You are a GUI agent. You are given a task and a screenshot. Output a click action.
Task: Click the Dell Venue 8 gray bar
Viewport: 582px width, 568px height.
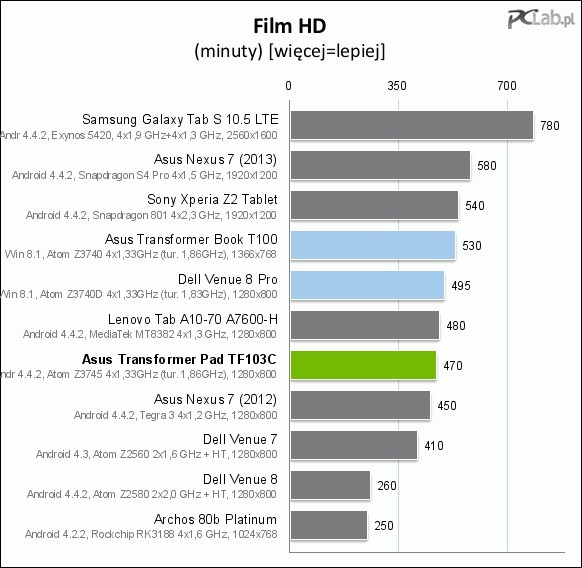330,486
